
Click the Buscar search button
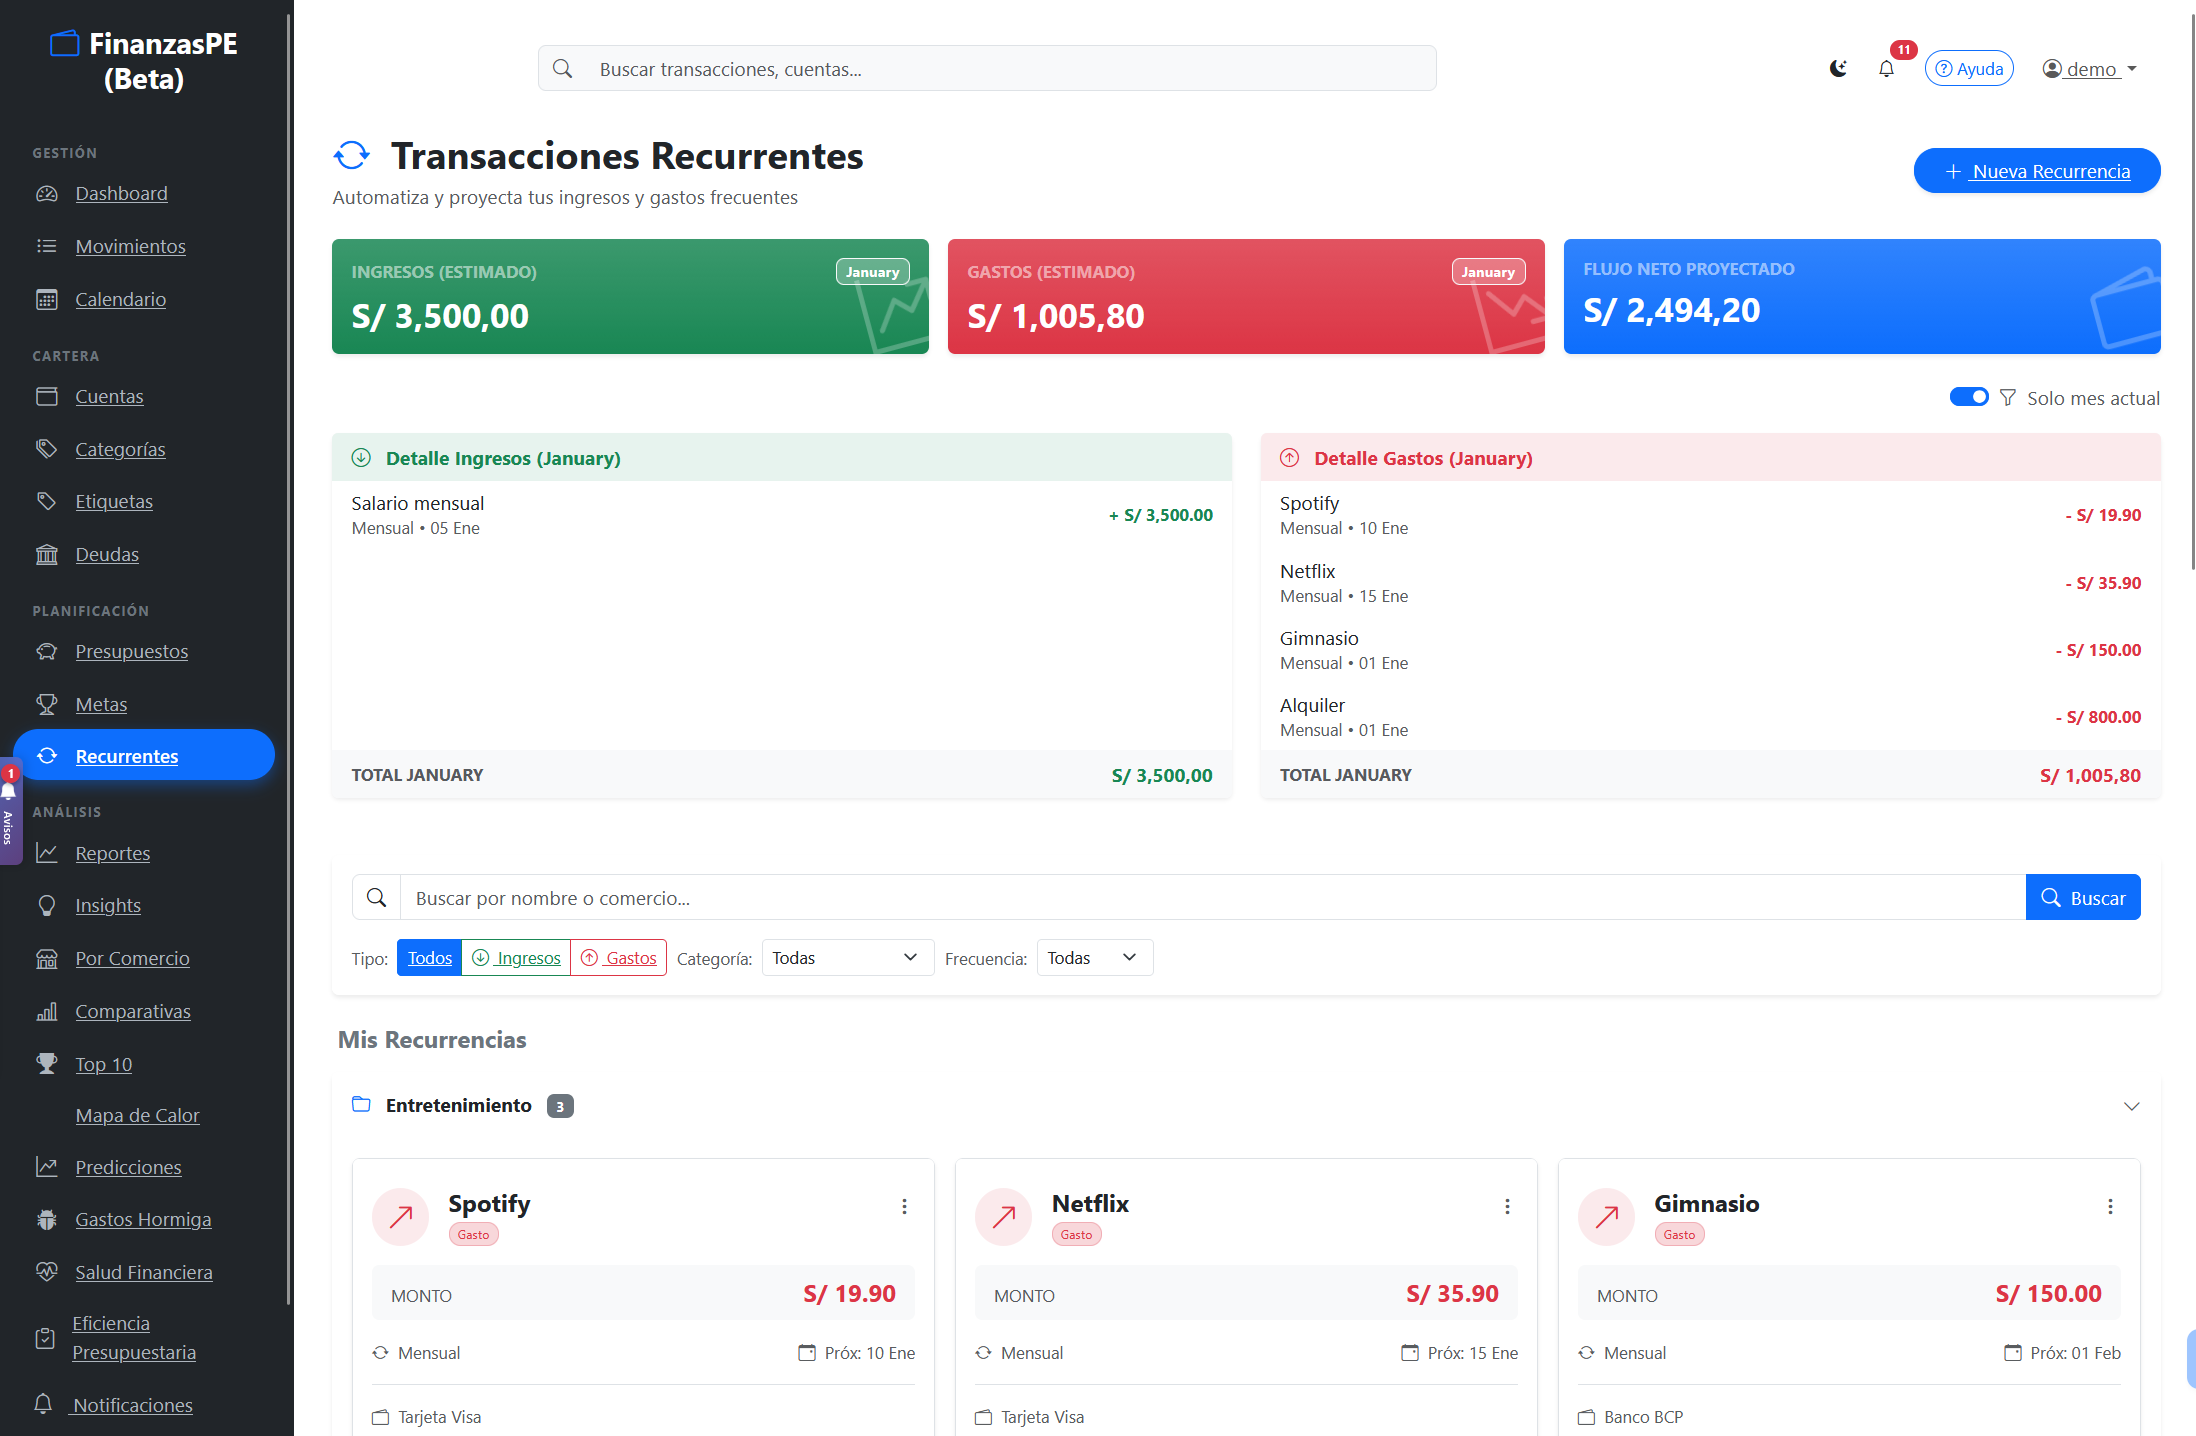click(x=2083, y=898)
